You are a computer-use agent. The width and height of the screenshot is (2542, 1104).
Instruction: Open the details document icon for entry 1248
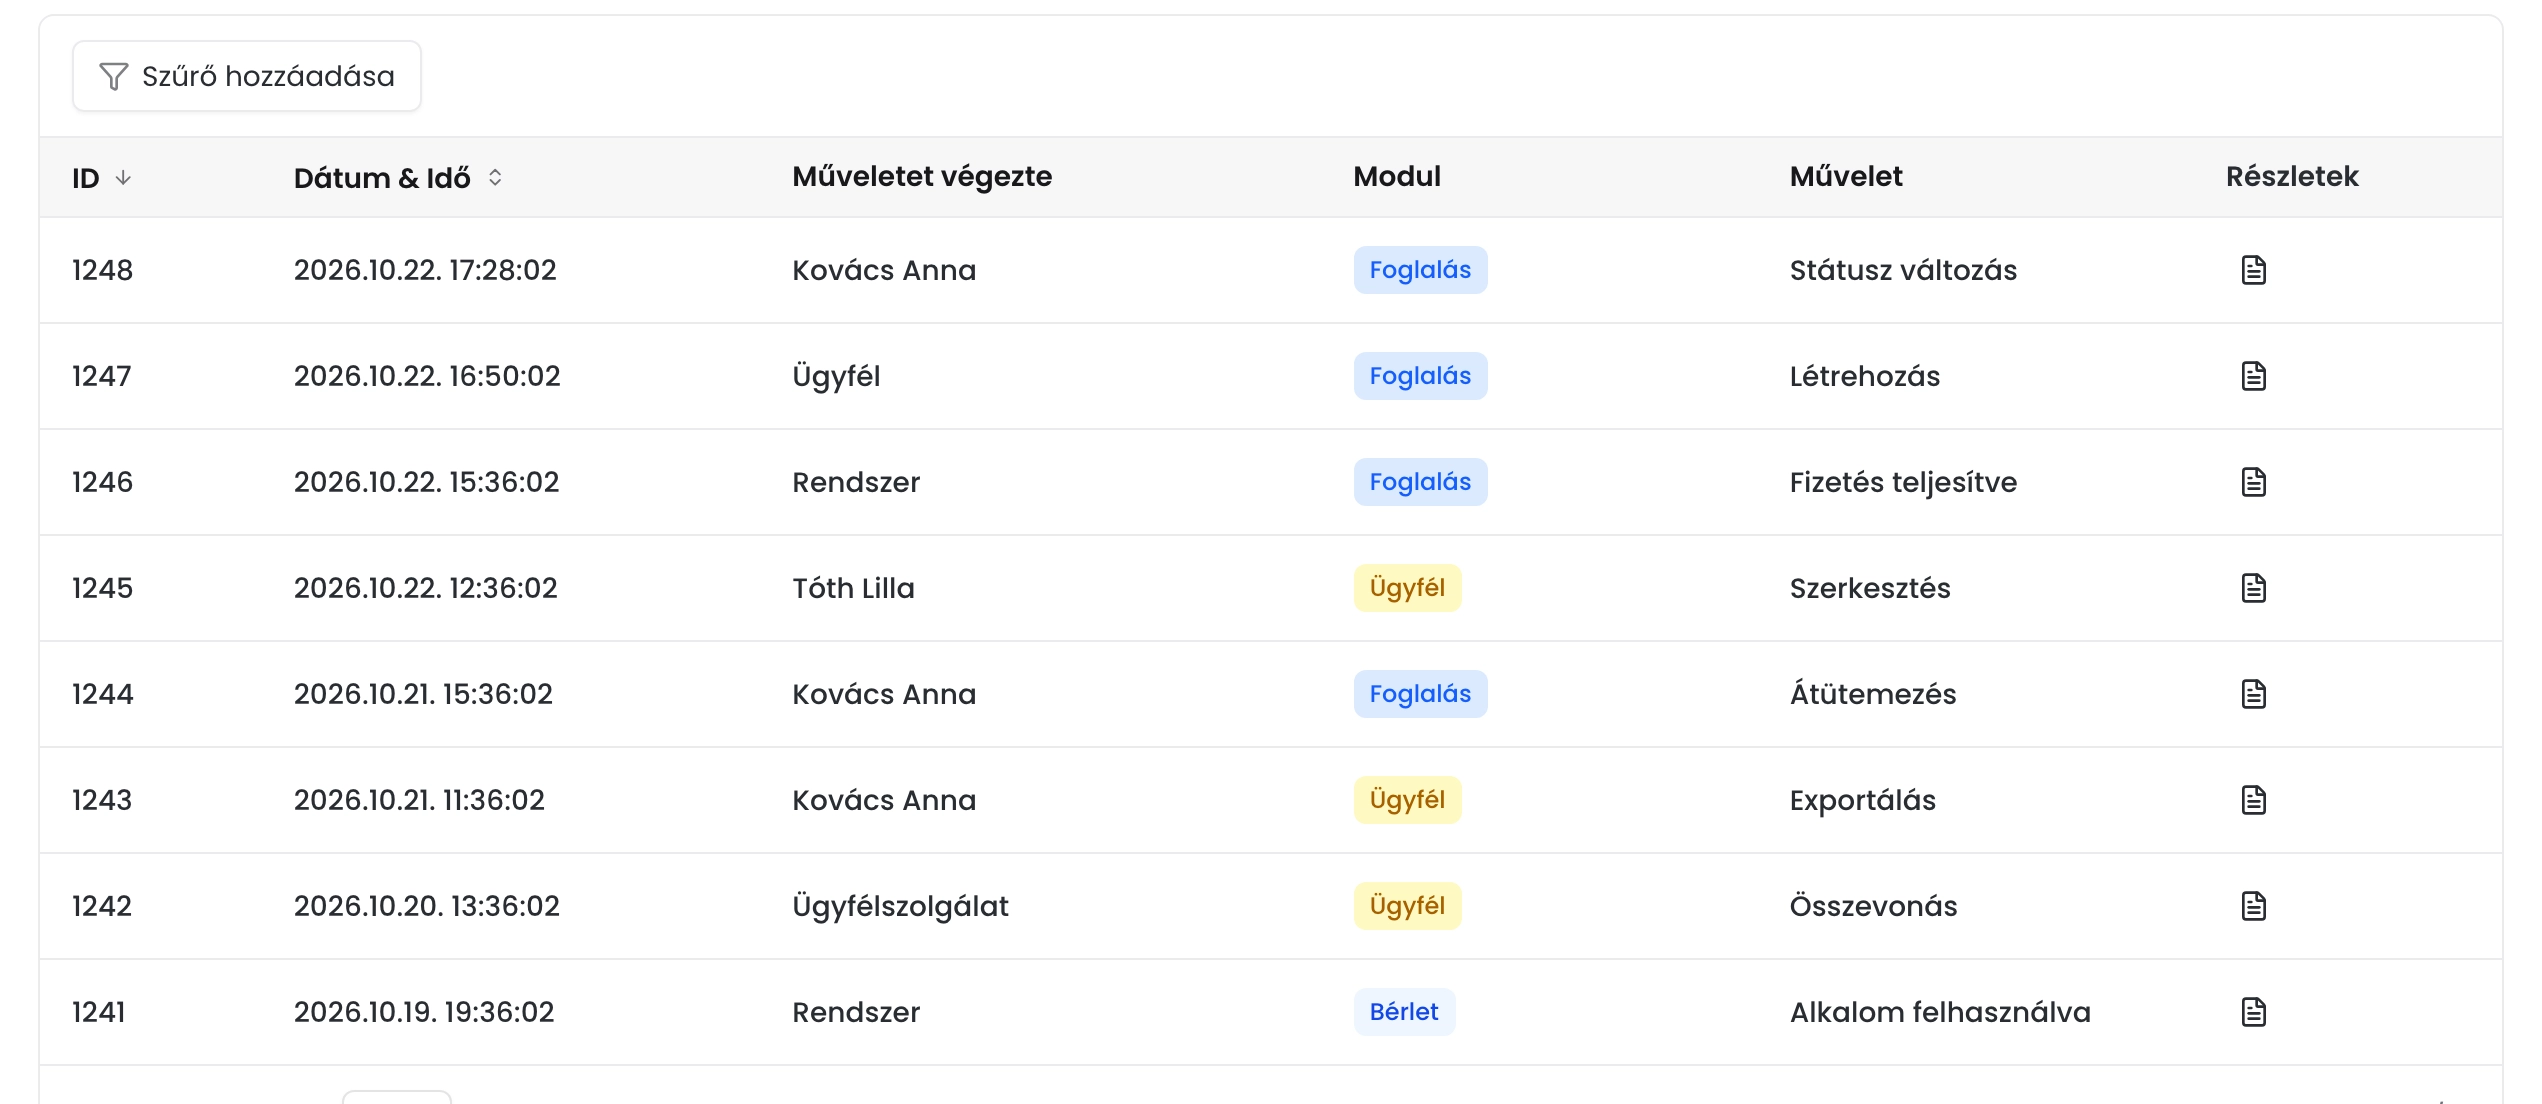coord(2253,270)
